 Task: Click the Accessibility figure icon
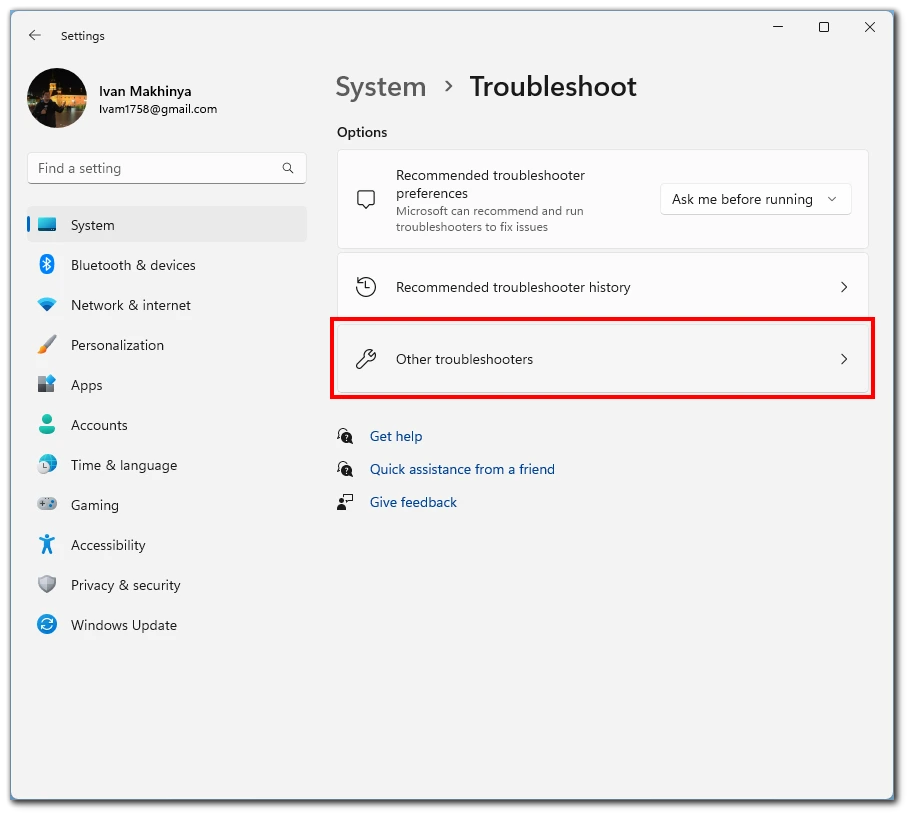point(47,545)
